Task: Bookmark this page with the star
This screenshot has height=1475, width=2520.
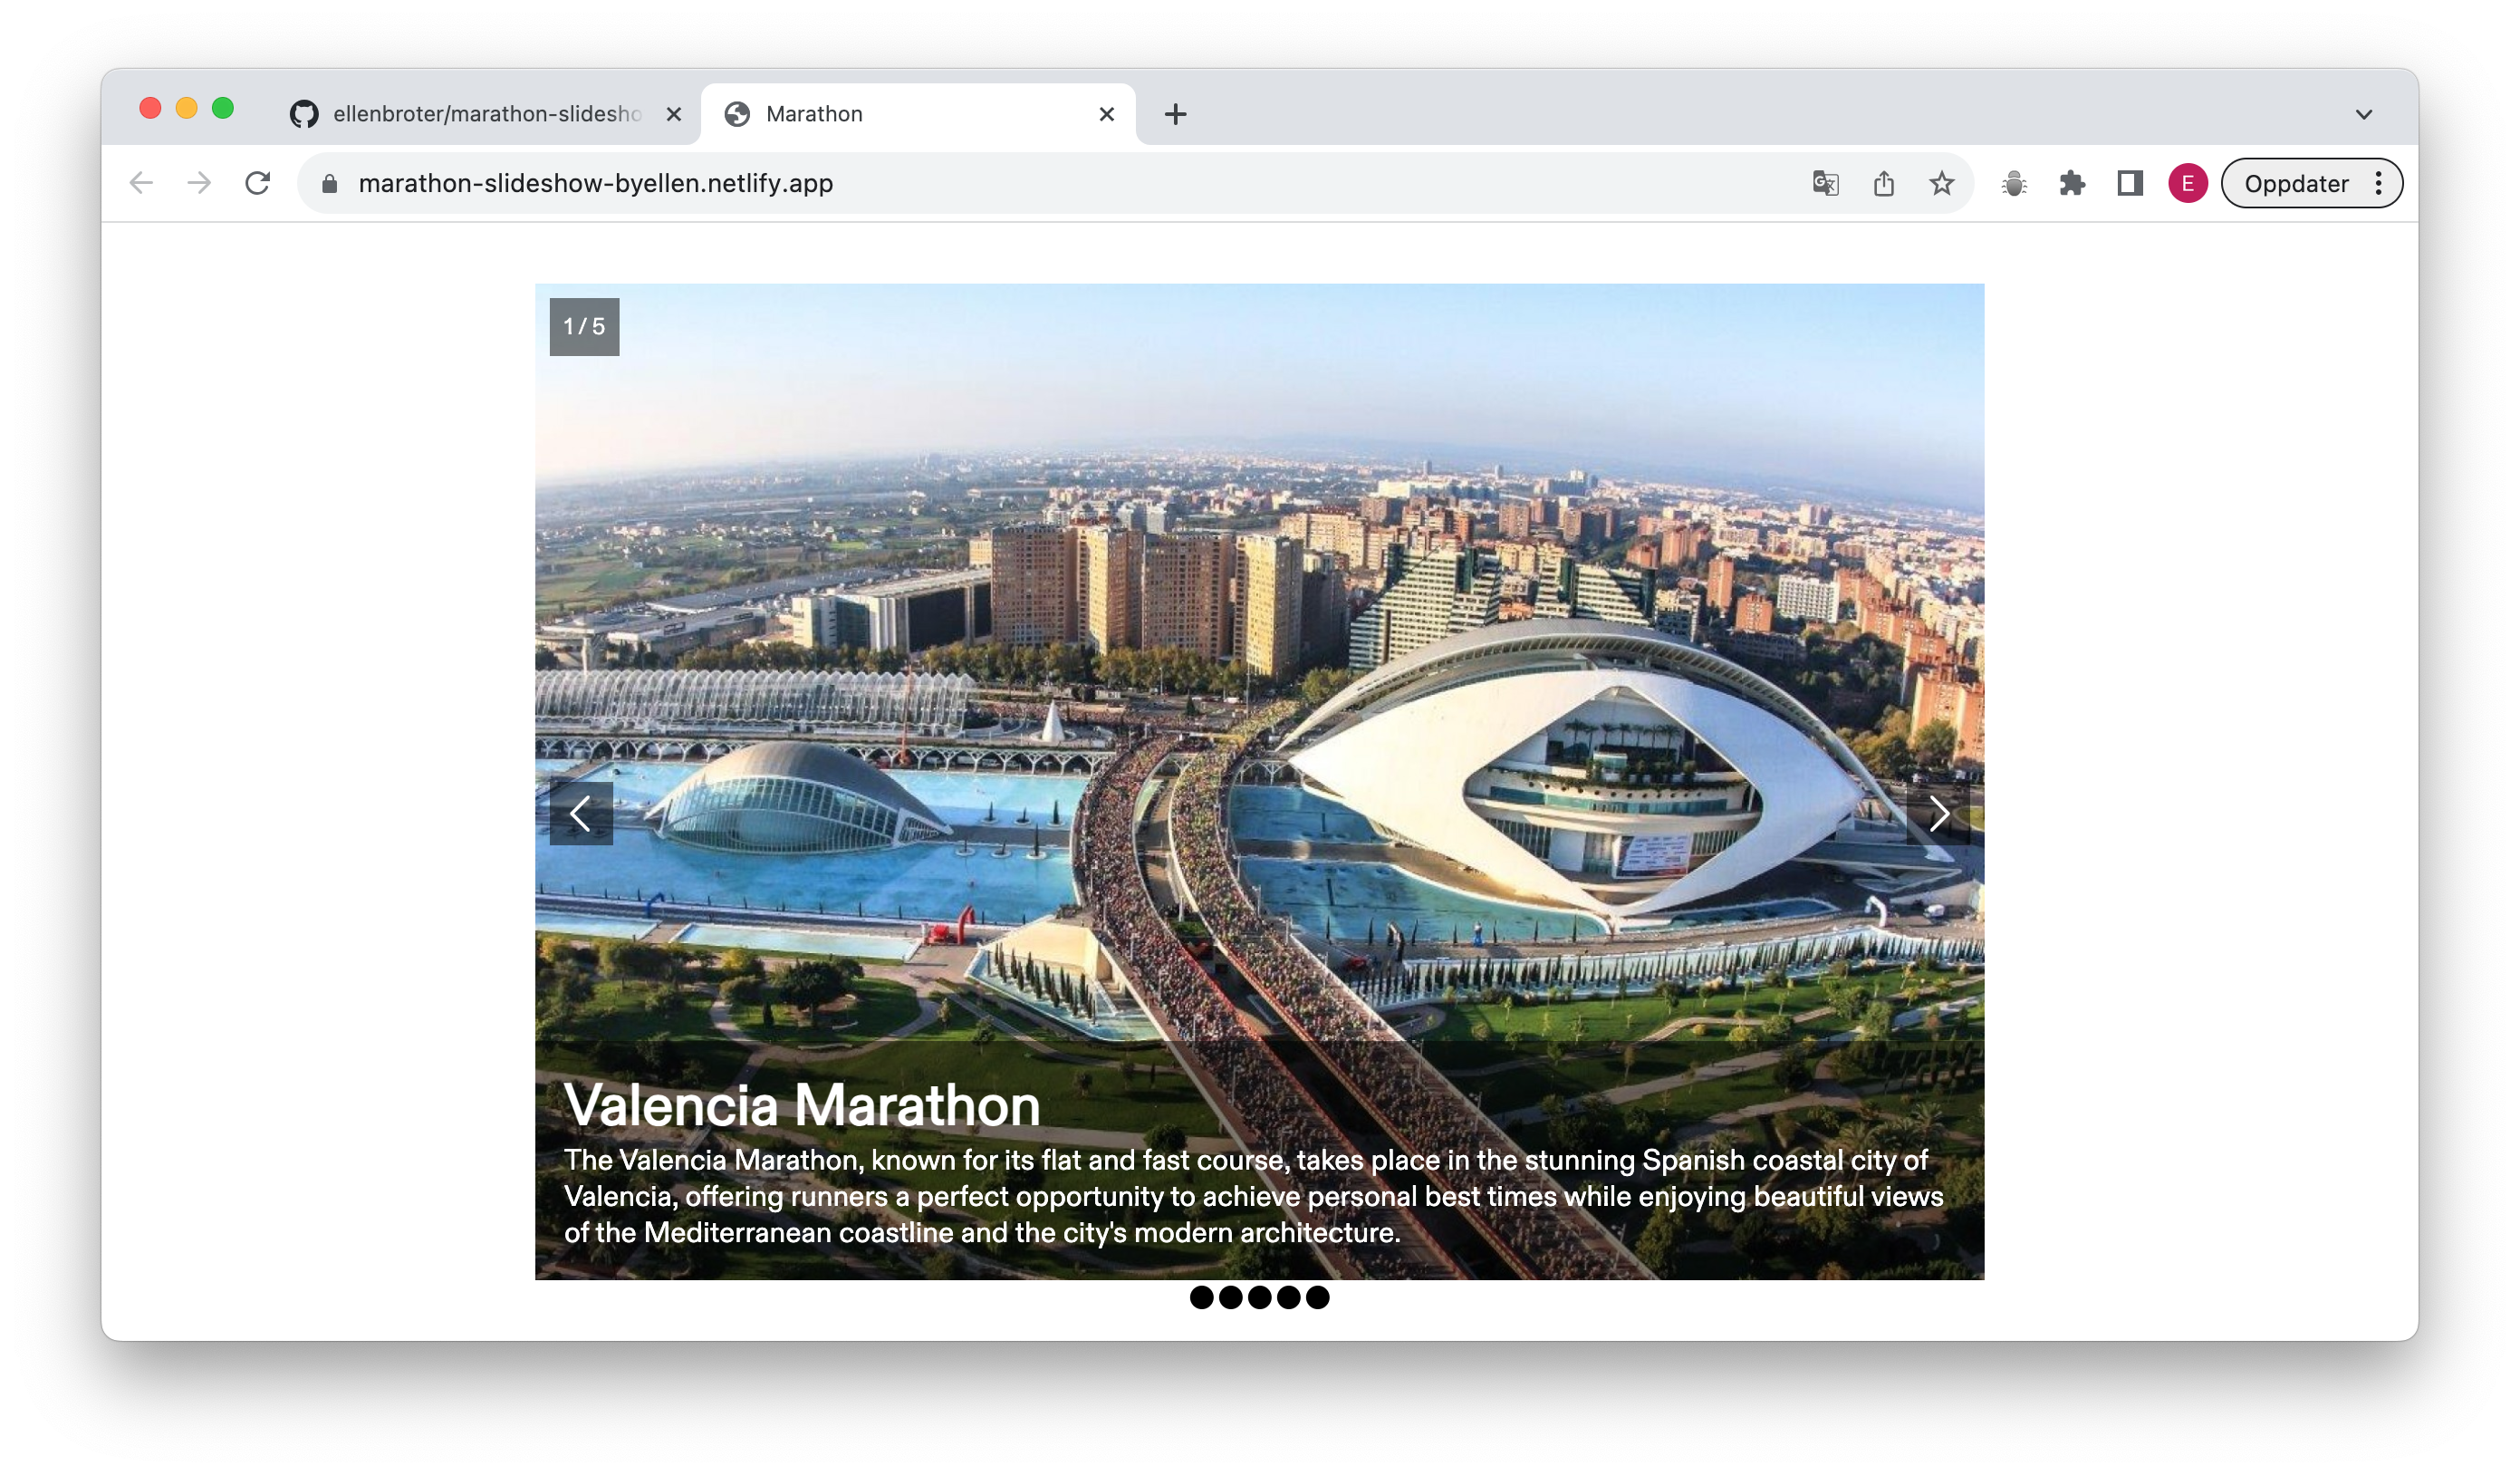Action: 1942,183
